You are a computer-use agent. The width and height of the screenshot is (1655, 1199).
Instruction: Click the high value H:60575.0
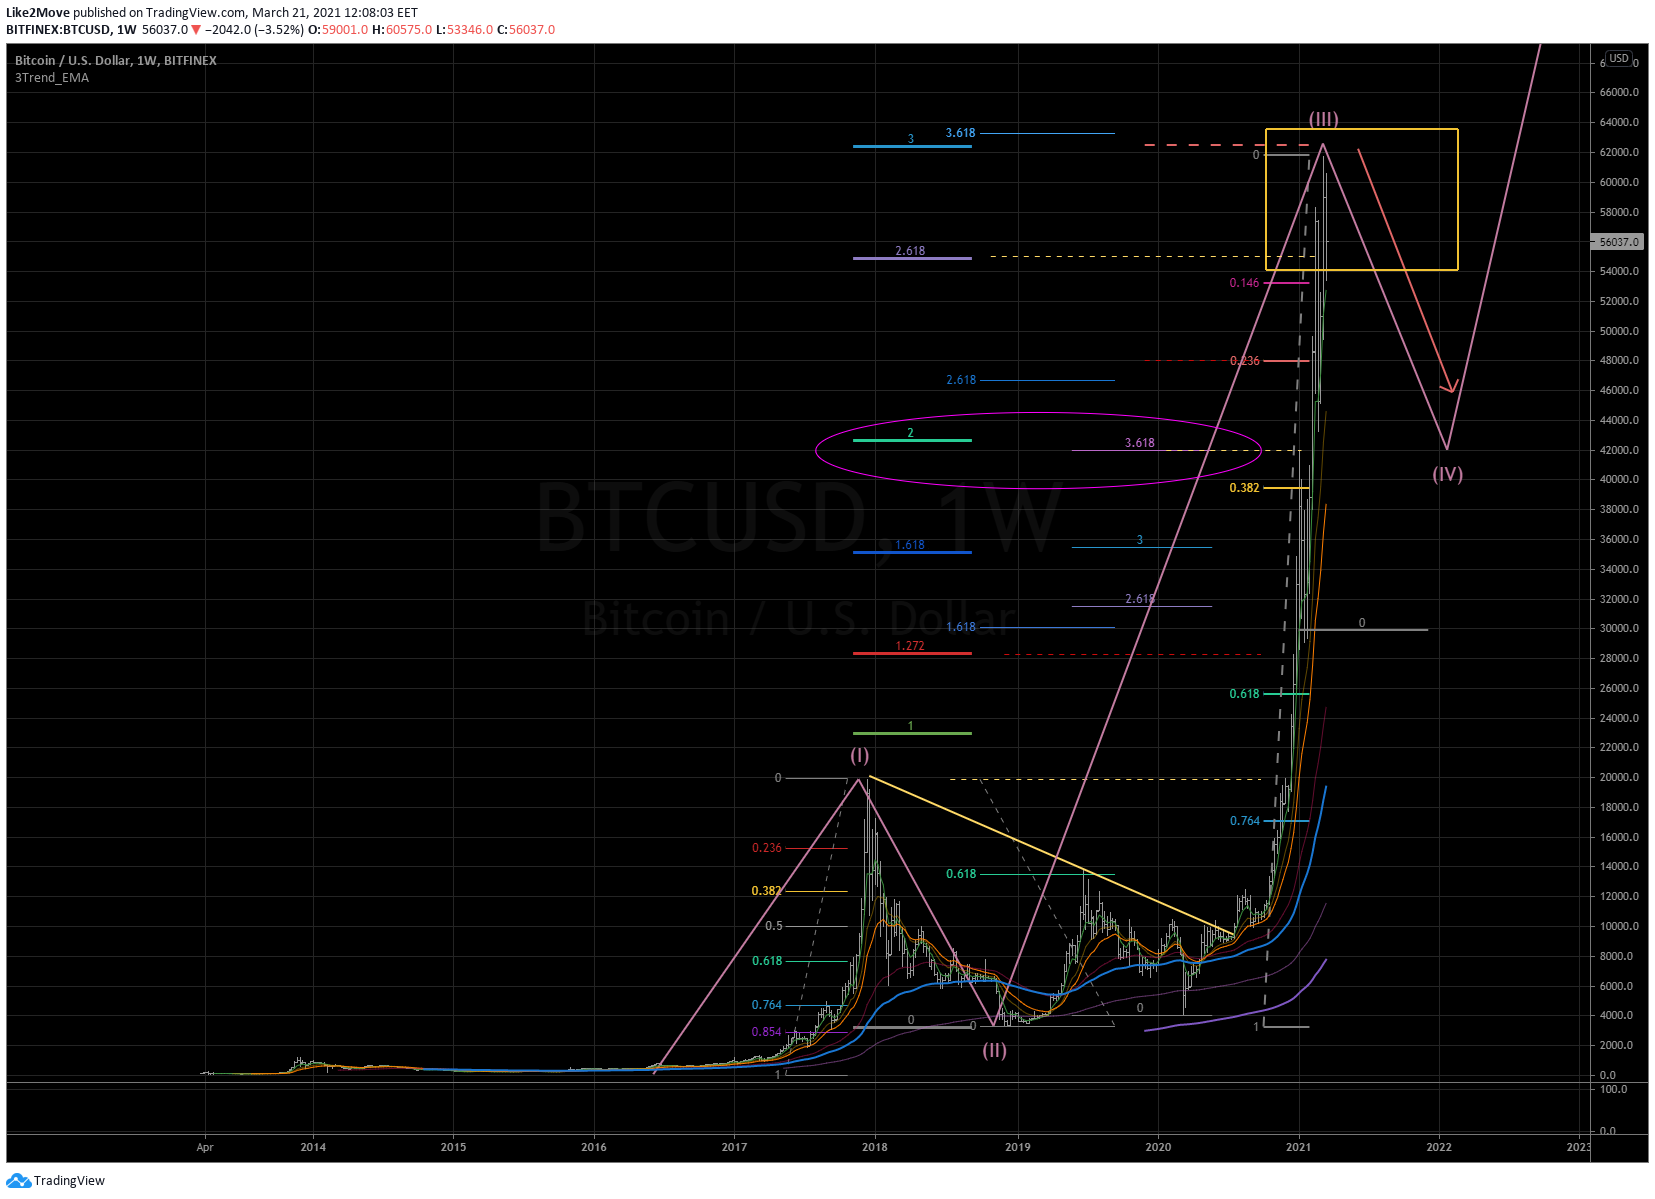coord(402,30)
